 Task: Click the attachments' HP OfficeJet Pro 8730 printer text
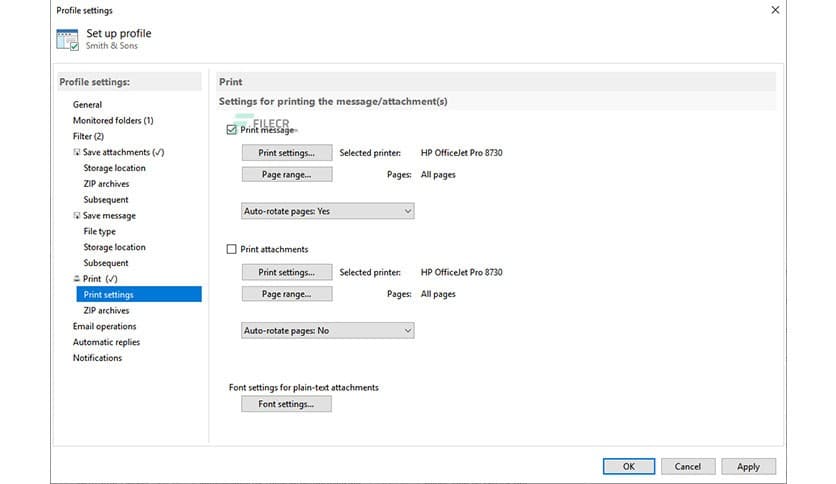[462, 272]
